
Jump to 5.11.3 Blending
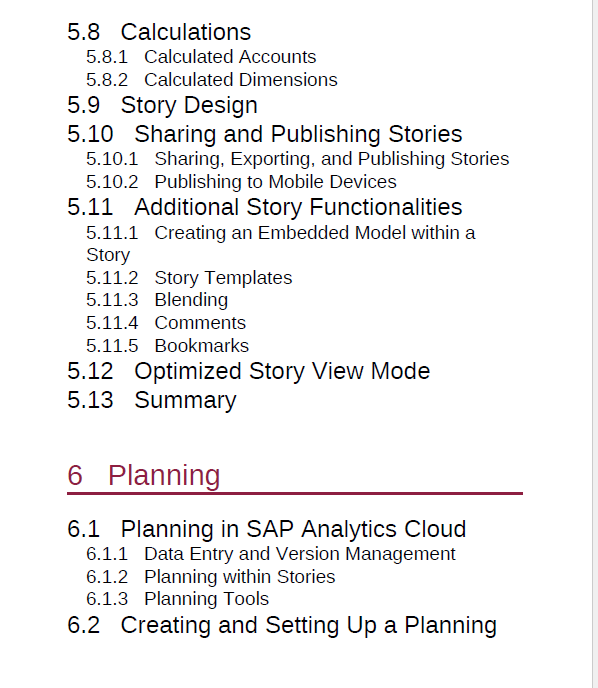point(157,300)
